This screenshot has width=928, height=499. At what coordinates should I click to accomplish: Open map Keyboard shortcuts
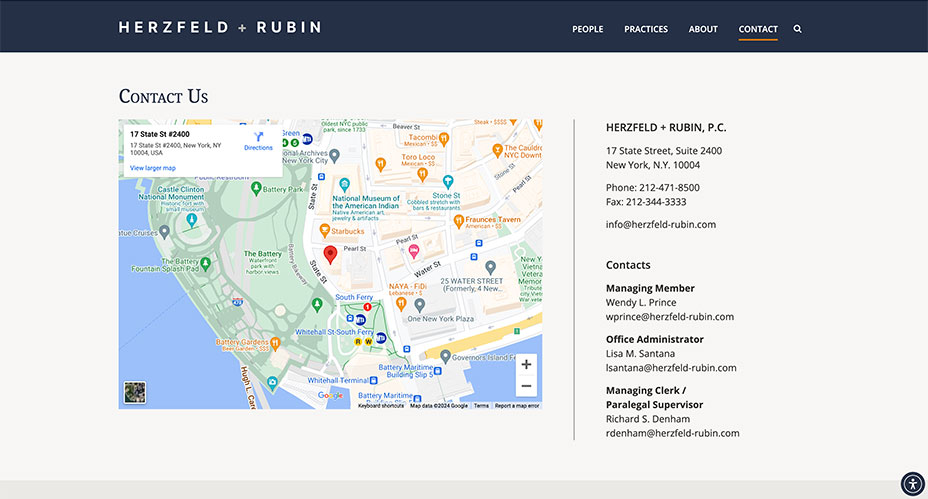381,405
